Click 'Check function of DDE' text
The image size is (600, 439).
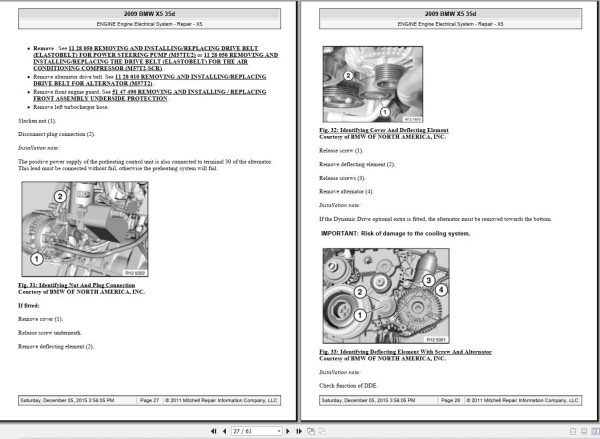pyautogui.click(x=348, y=386)
